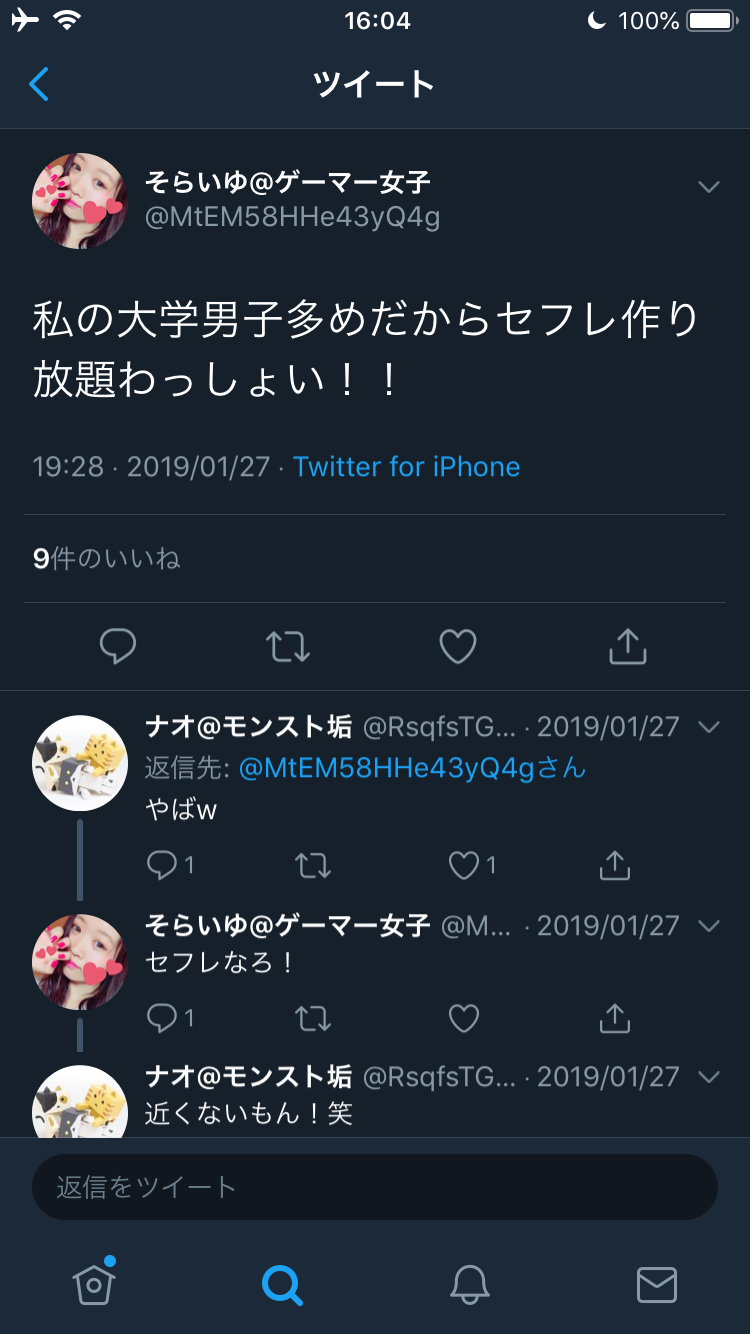The height and width of the screenshot is (1334, 750).
Task: Expand options chevron on やばw reply
Action: point(709,727)
